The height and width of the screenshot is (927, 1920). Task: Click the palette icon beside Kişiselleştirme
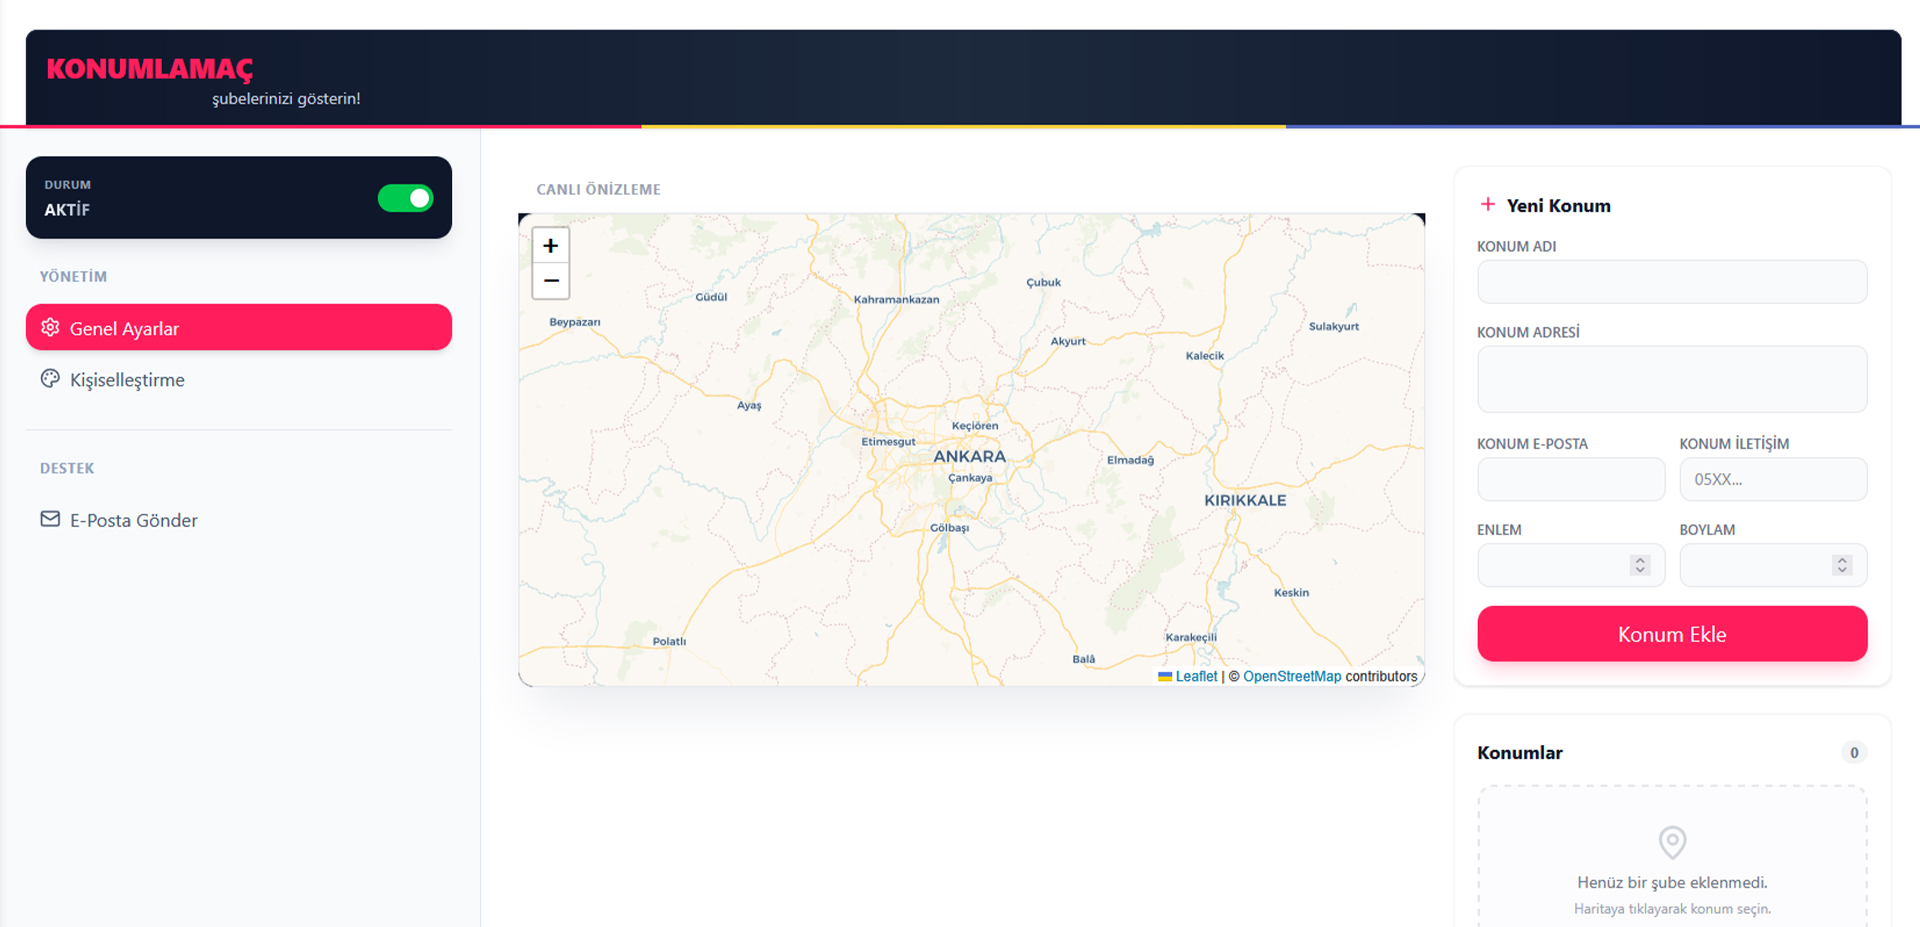click(x=50, y=379)
